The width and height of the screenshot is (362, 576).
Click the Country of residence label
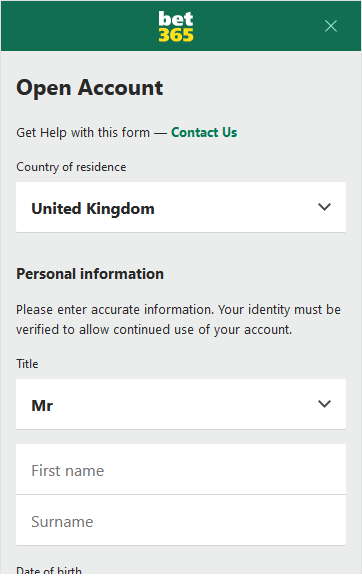[x=71, y=167]
